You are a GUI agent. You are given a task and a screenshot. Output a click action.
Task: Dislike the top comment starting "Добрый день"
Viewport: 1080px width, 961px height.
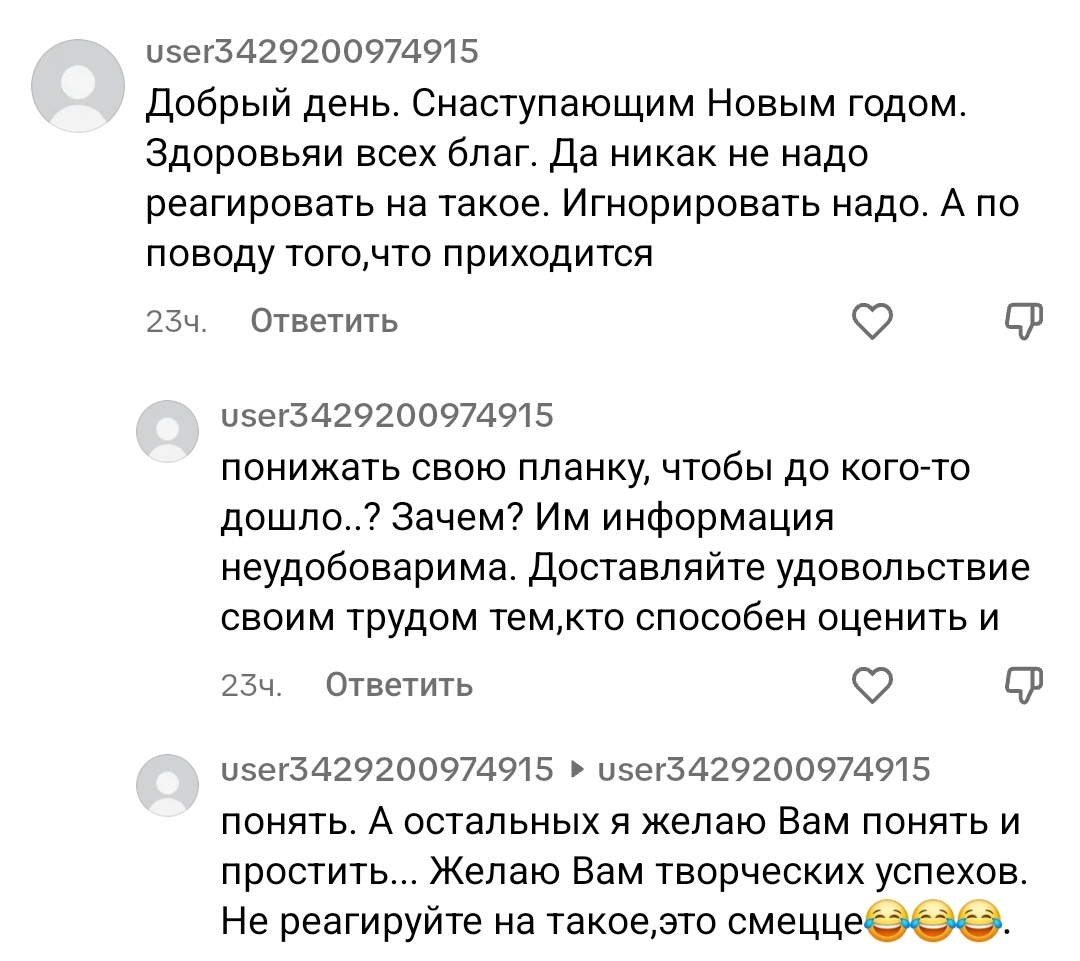(1021, 320)
